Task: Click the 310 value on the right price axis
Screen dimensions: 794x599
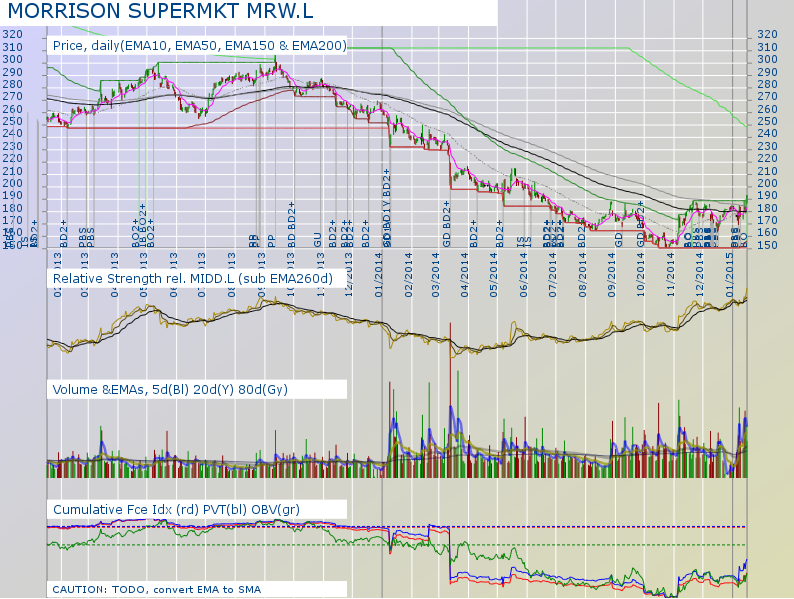Action: coord(767,47)
